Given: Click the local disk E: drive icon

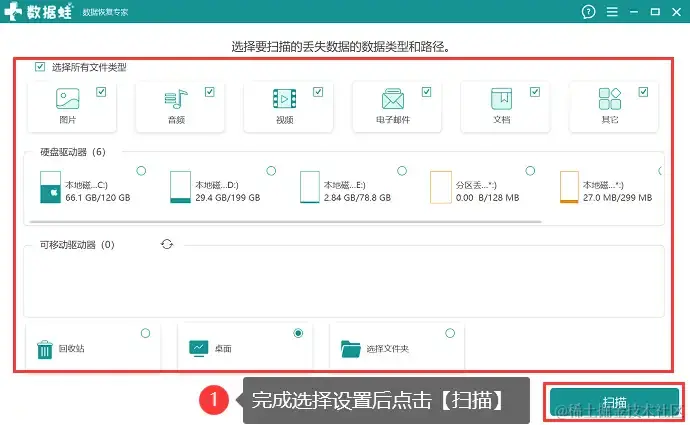Looking at the screenshot, I should click(310, 187).
